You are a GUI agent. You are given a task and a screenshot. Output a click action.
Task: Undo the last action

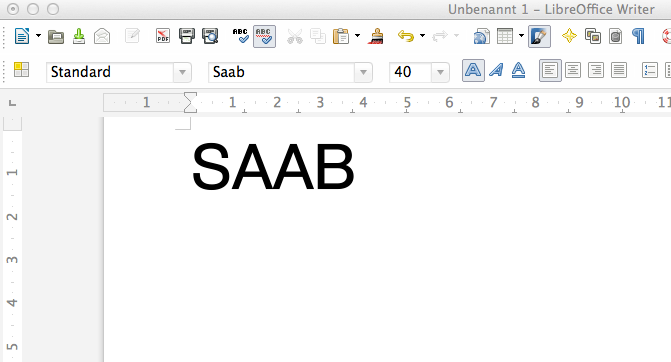[406, 36]
